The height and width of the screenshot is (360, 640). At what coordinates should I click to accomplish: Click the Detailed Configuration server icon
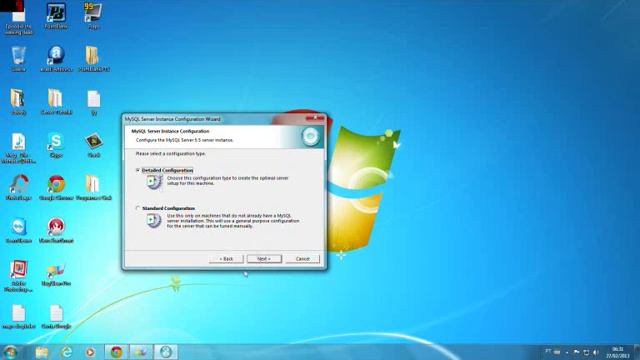(x=154, y=182)
